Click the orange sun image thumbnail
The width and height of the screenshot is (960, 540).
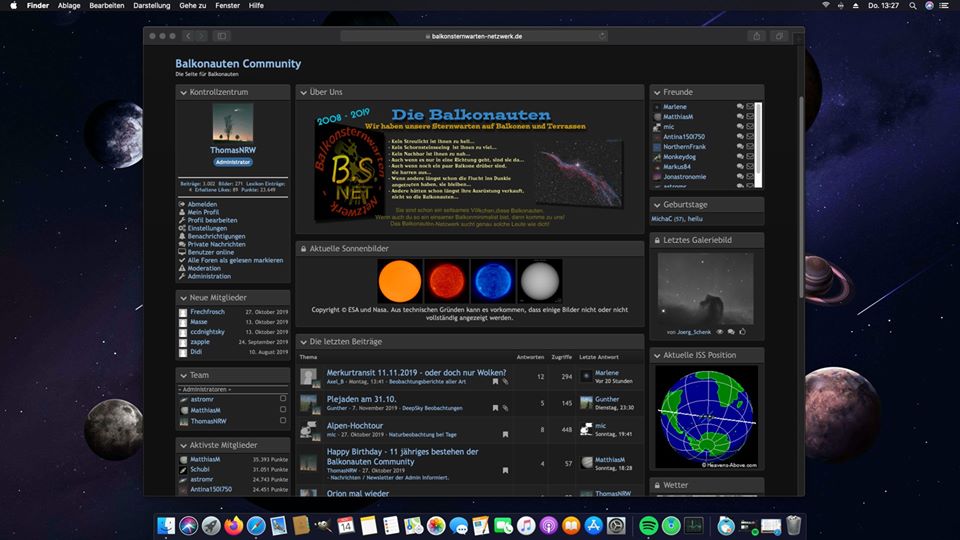399,281
